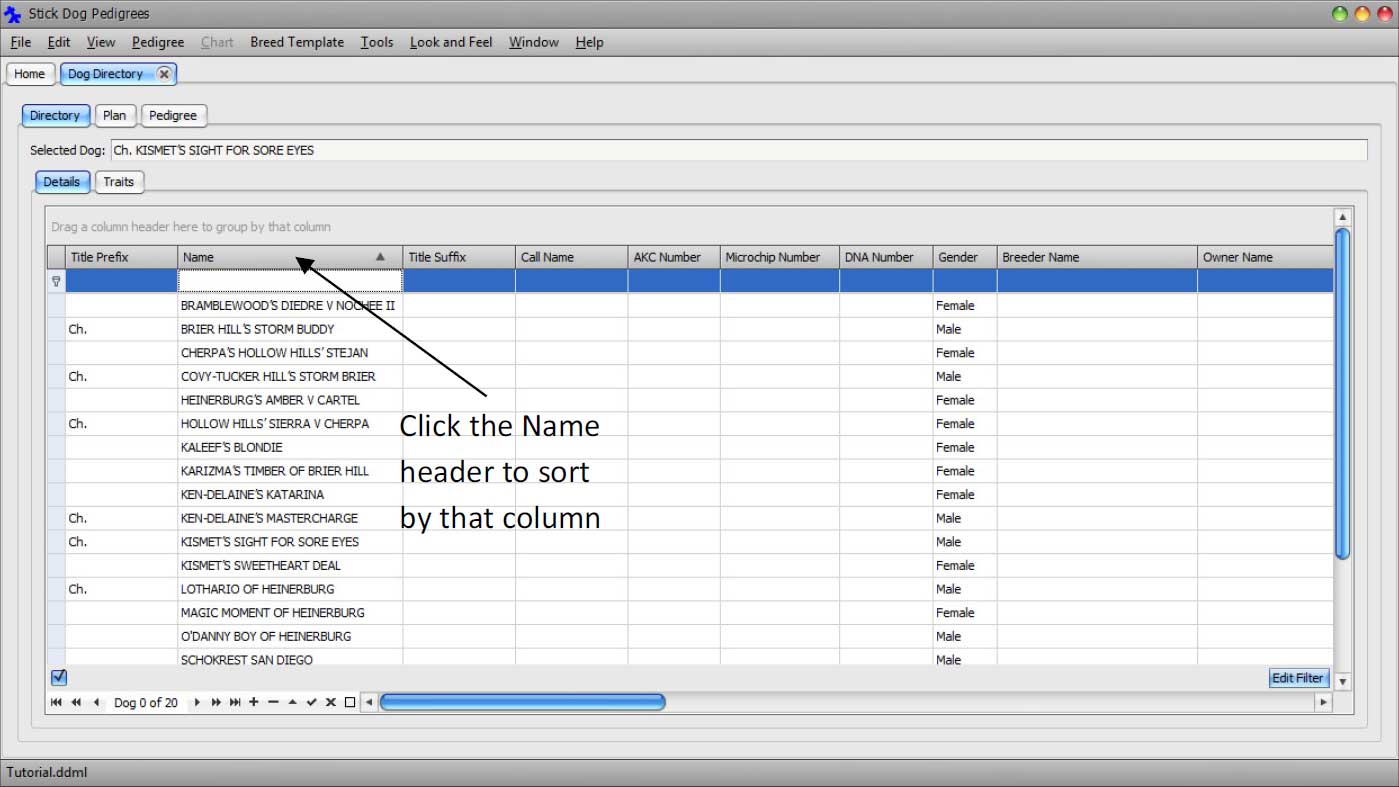Switch to the Traits tab
1399x787 pixels.
118,182
